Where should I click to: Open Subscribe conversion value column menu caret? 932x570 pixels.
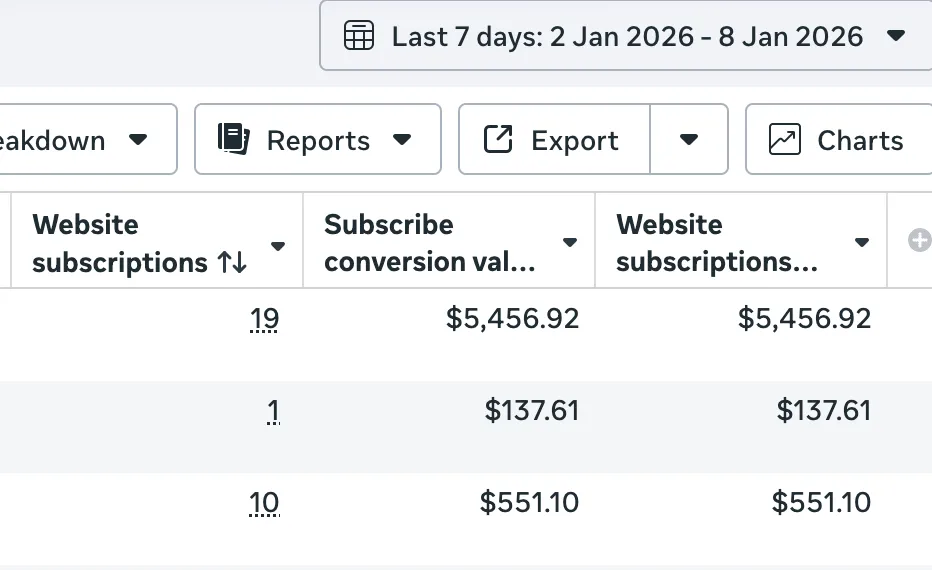tap(570, 243)
